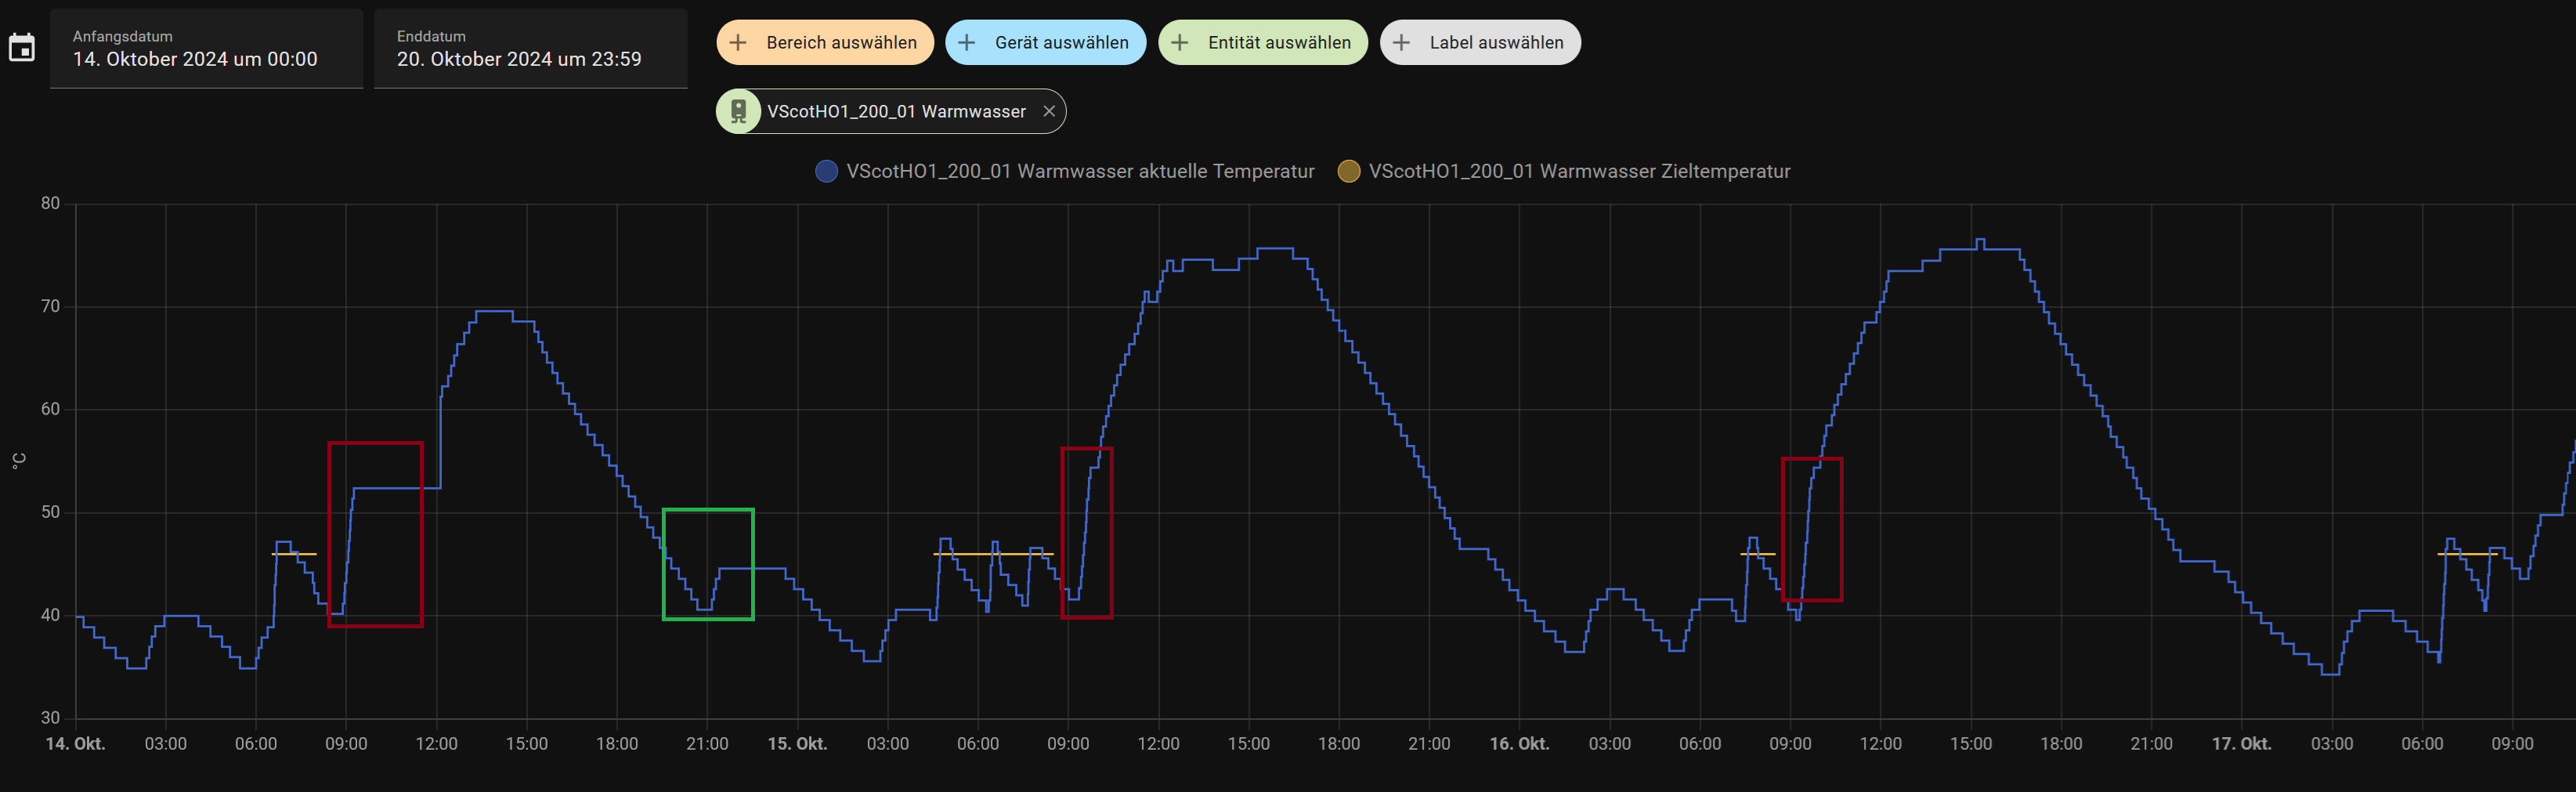Screen dimensions: 2576x792
Task: Click the 16. Okt. axis label
Action: [1519, 743]
